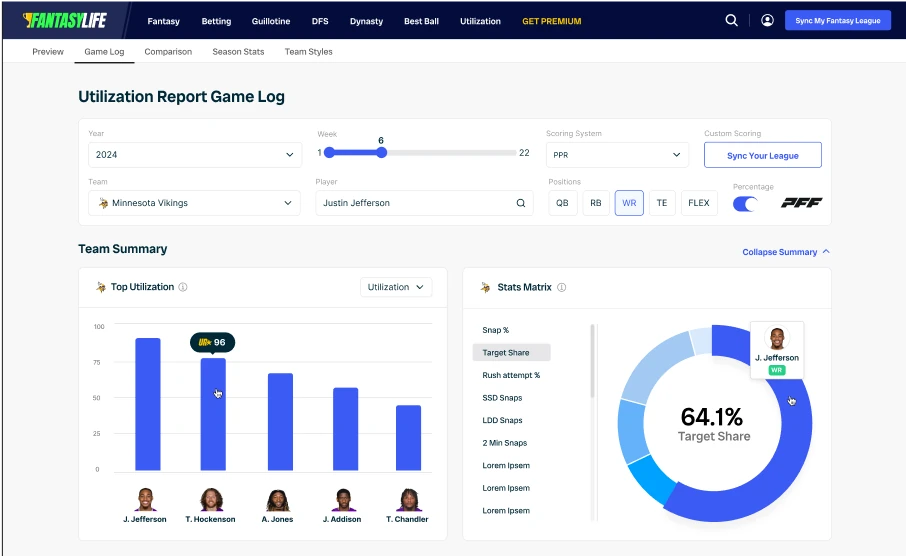Click the Collapse Summary link

tap(785, 252)
